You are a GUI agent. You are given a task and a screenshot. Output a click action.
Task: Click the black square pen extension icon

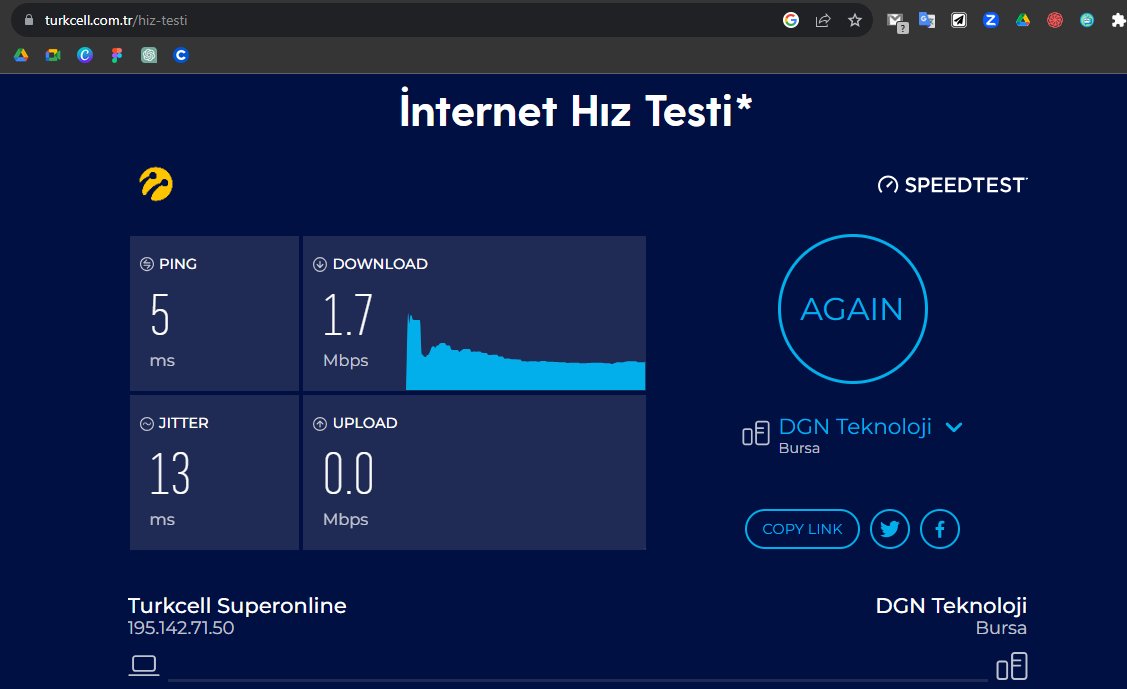click(959, 20)
